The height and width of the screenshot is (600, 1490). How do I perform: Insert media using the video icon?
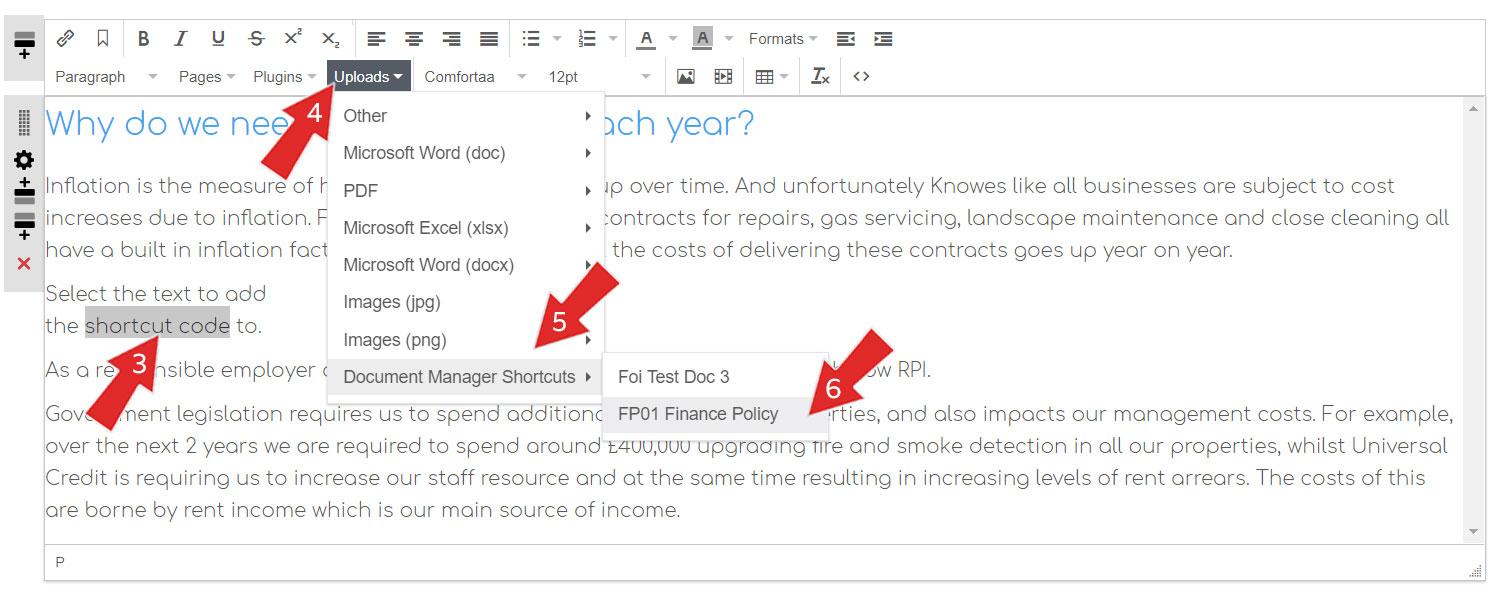pyautogui.click(x=723, y=76)
